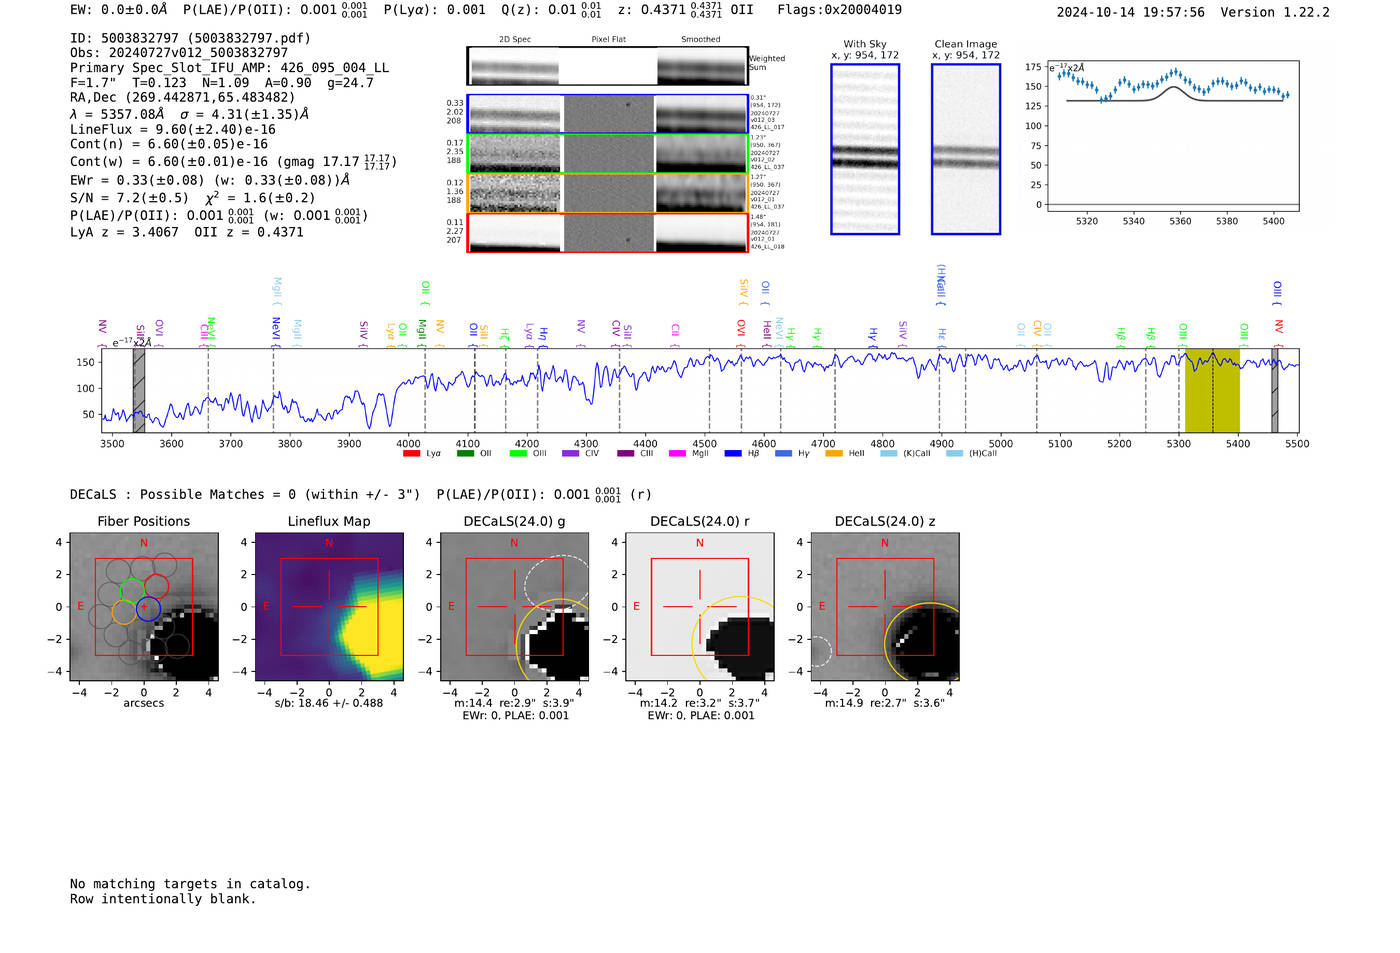The width and height of the screenshot is (1400, 953).
Task: Click the green fiber circle in Fiber Positions
Action: (132, 589)
